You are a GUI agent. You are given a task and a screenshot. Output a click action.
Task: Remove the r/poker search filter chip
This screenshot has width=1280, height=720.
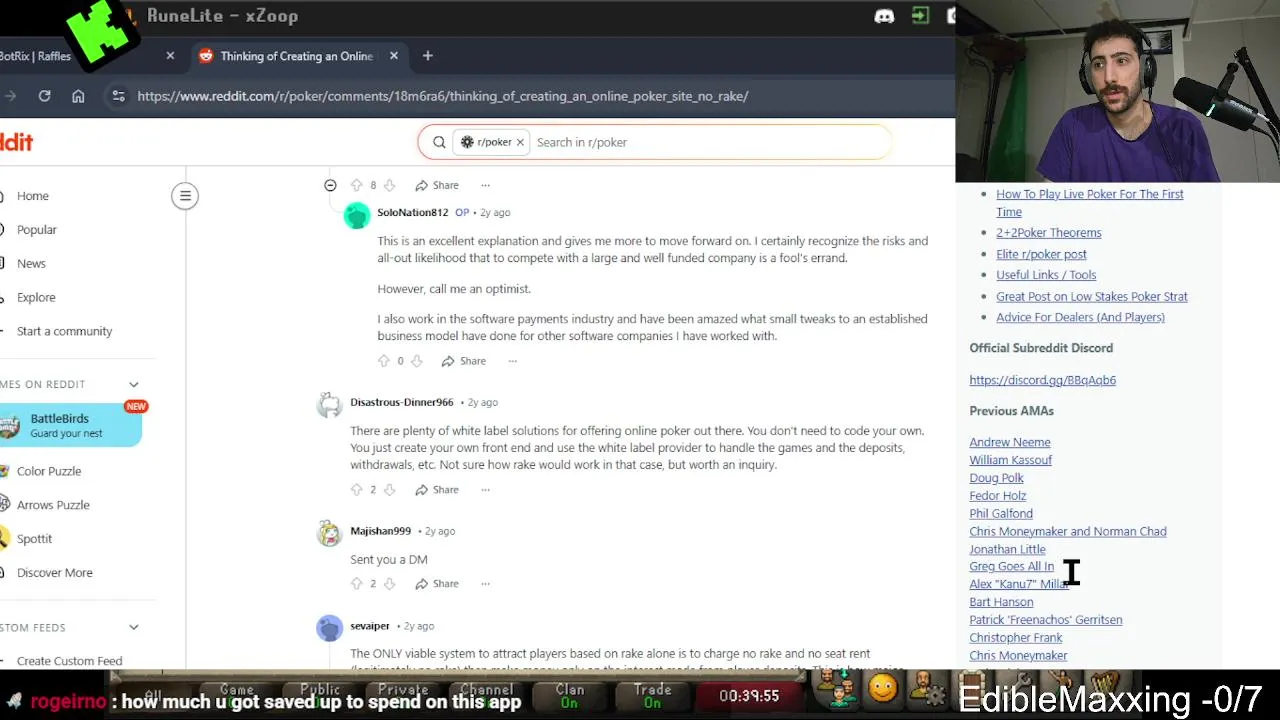[x=520, y=142]
